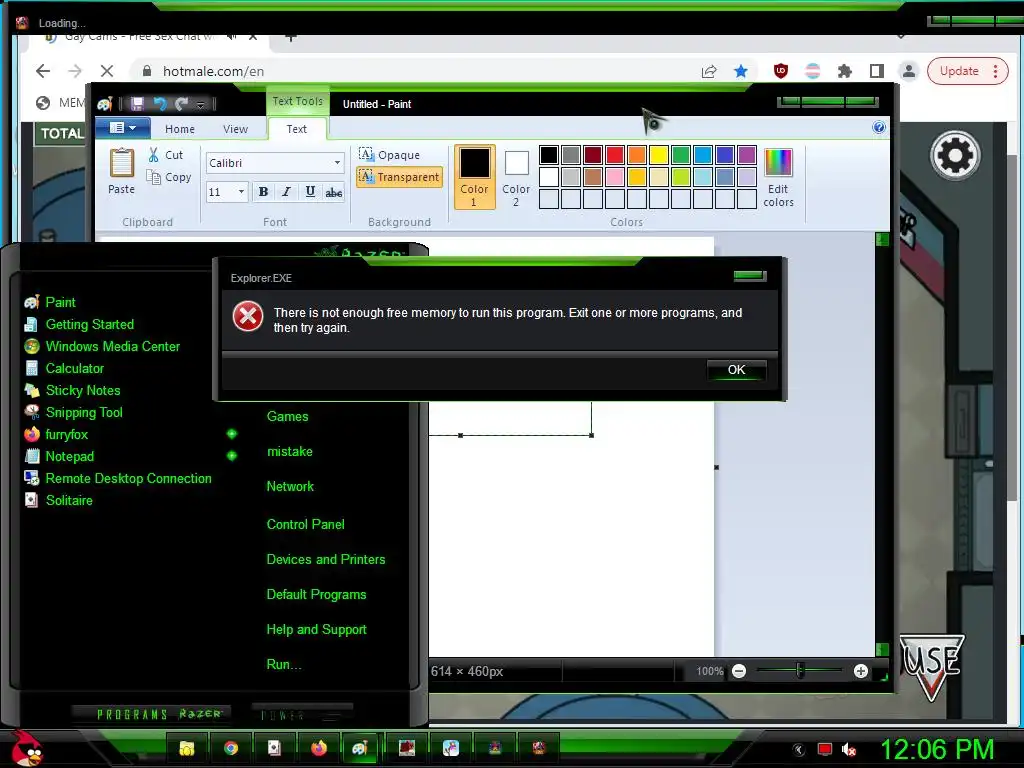Click the Cut scissors button
1024x768 pixels.
[x=165, y=155]
